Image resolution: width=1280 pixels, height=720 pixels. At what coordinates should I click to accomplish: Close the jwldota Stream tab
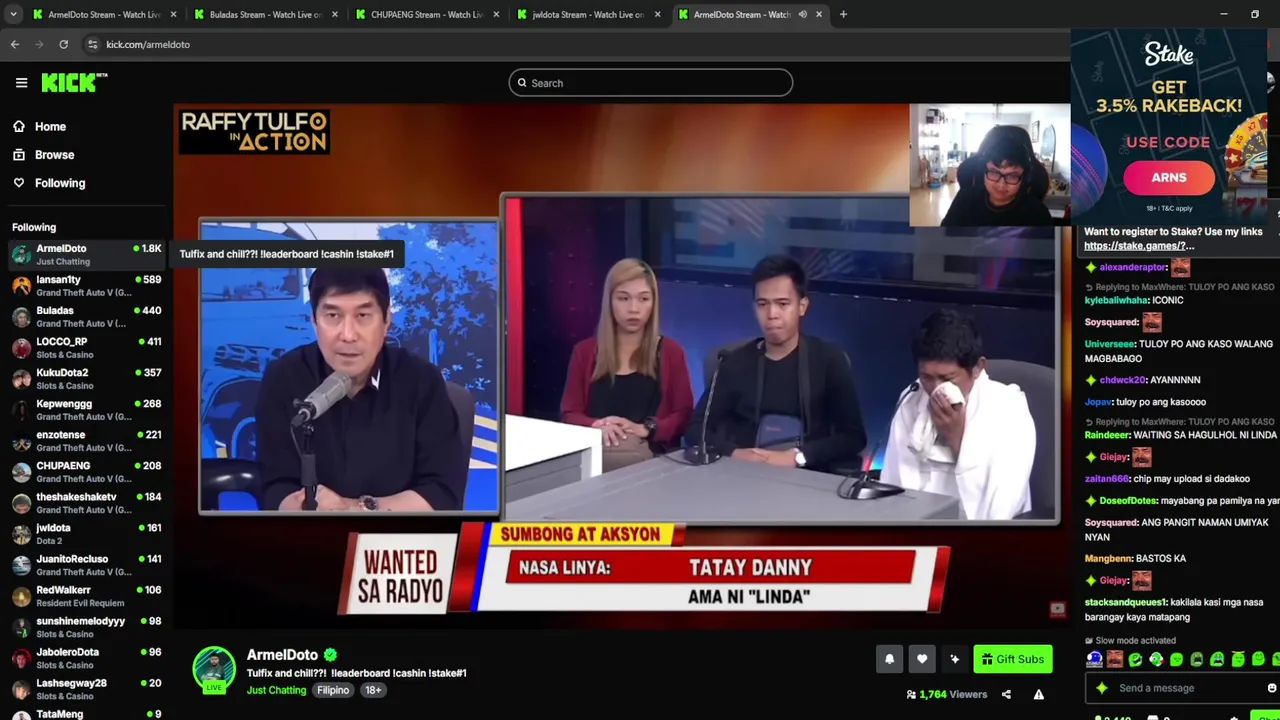[658, 14]
